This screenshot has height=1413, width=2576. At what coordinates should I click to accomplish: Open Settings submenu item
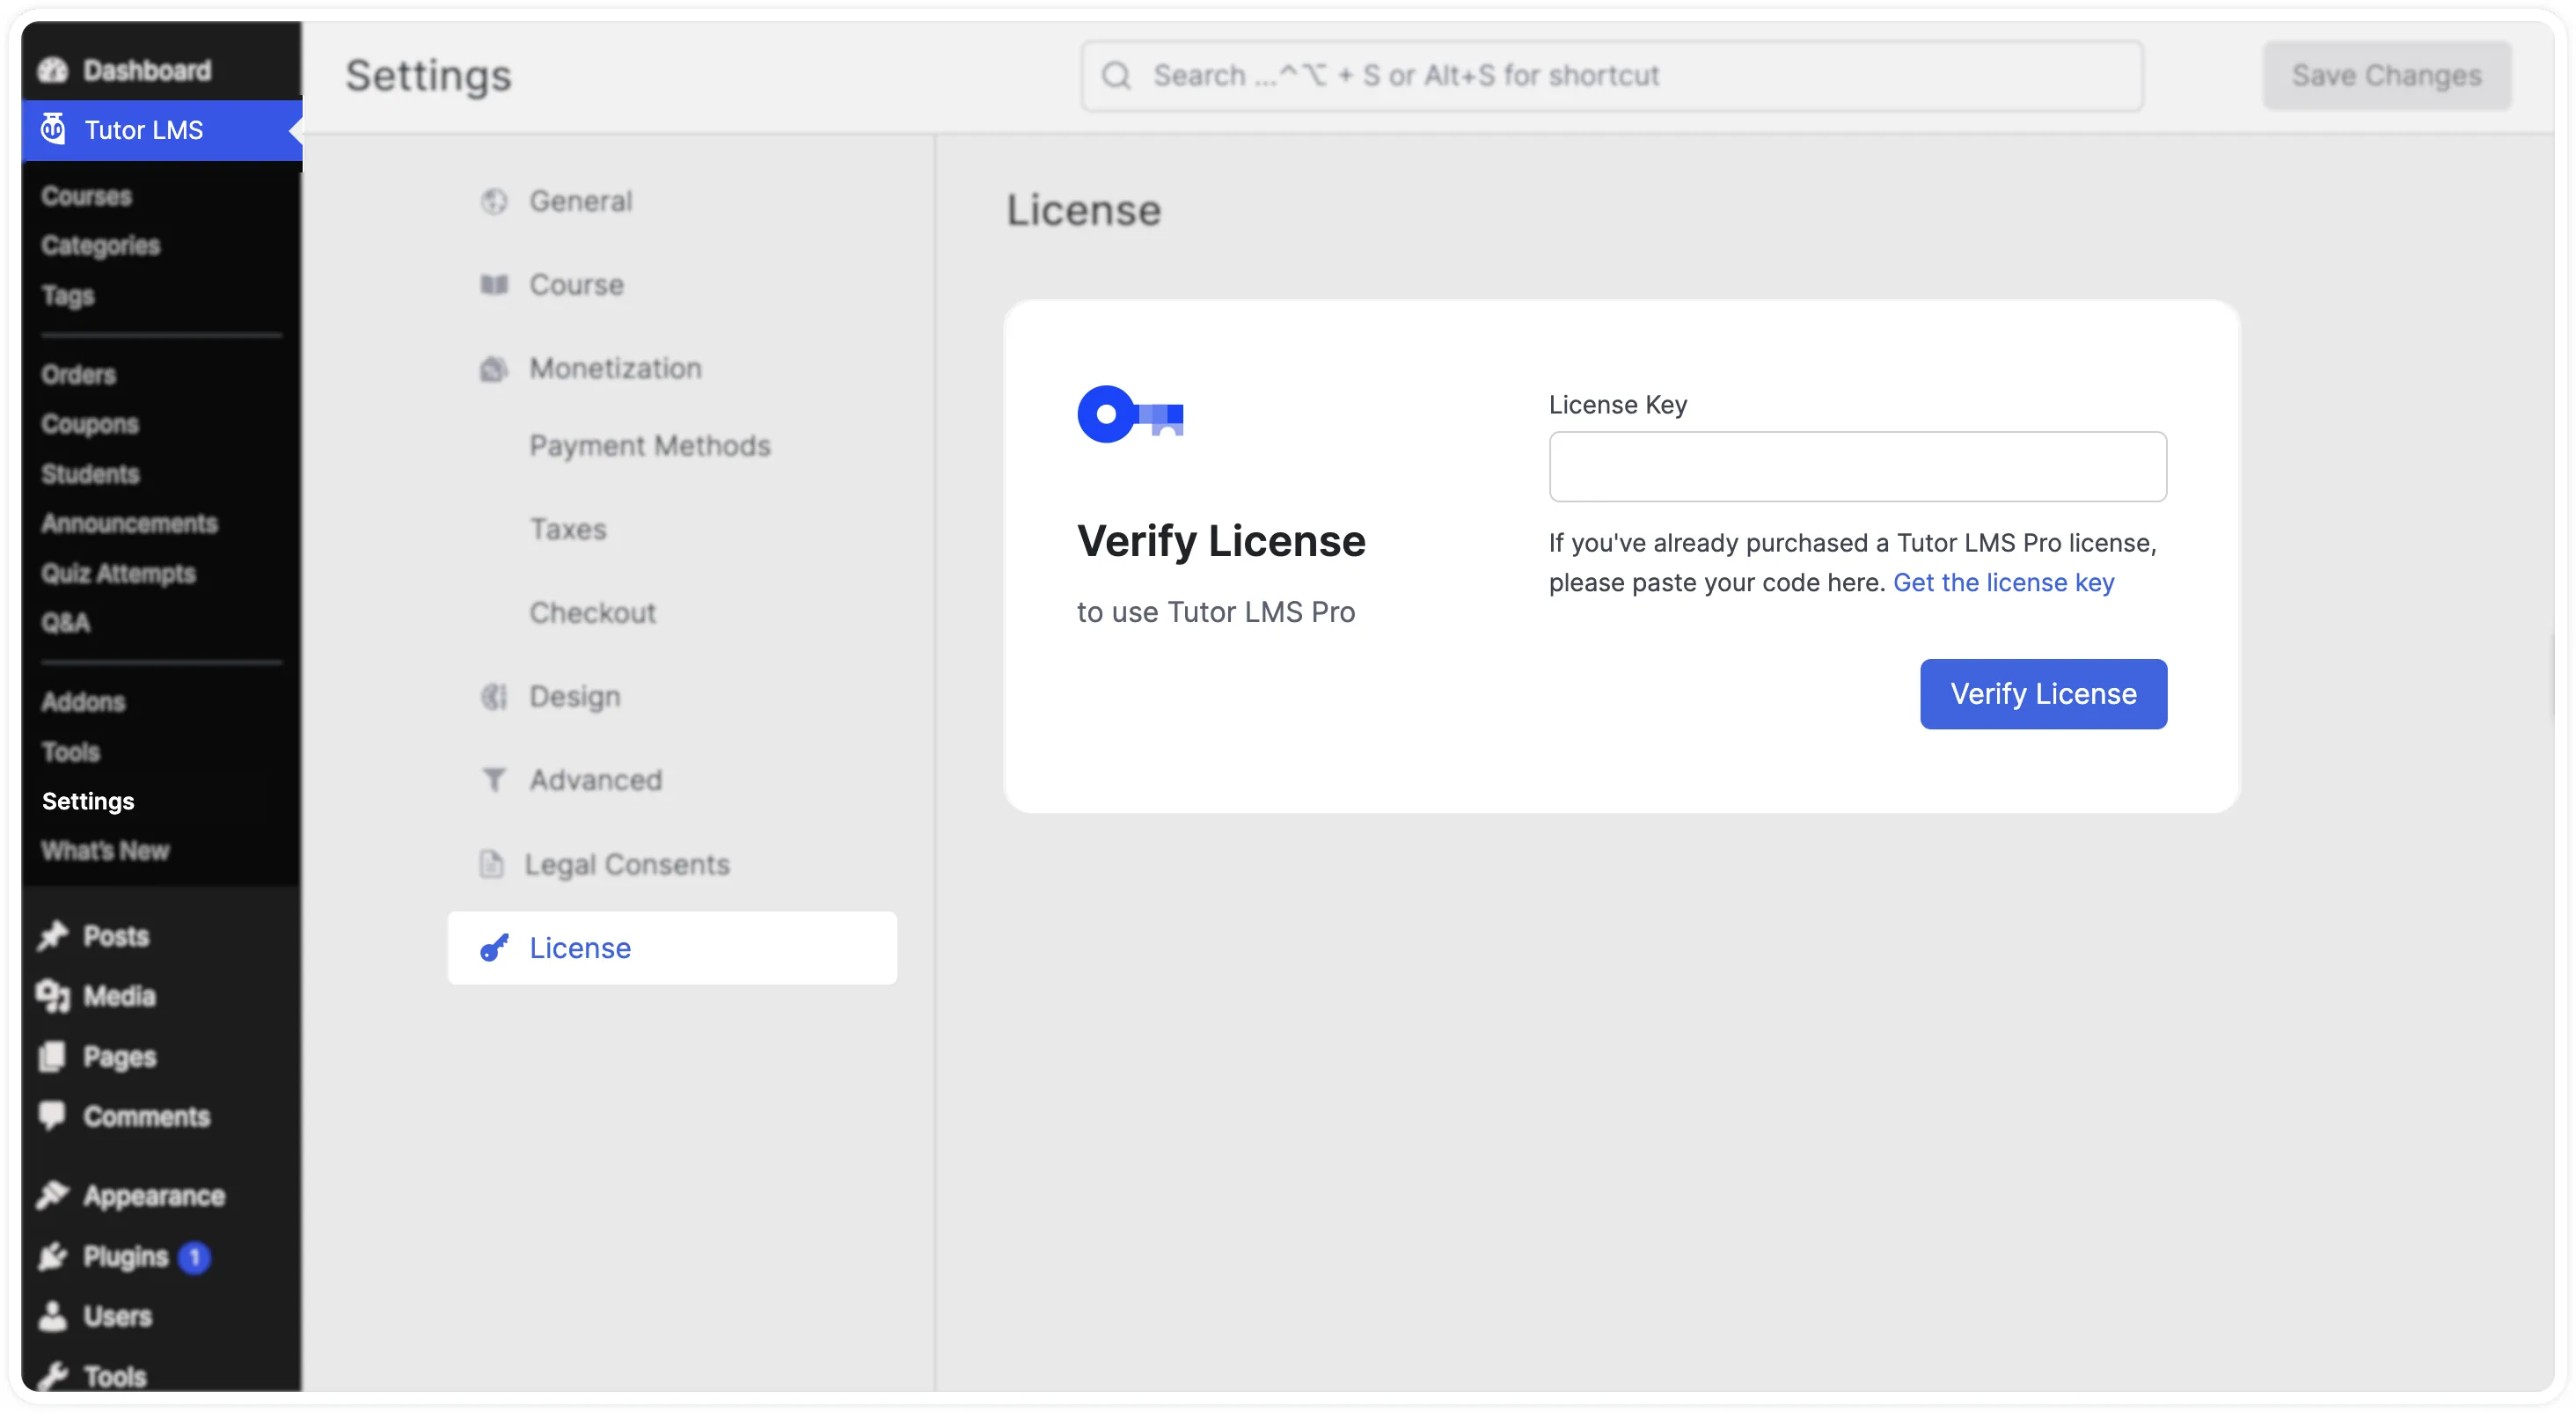[x=88, y=801]
